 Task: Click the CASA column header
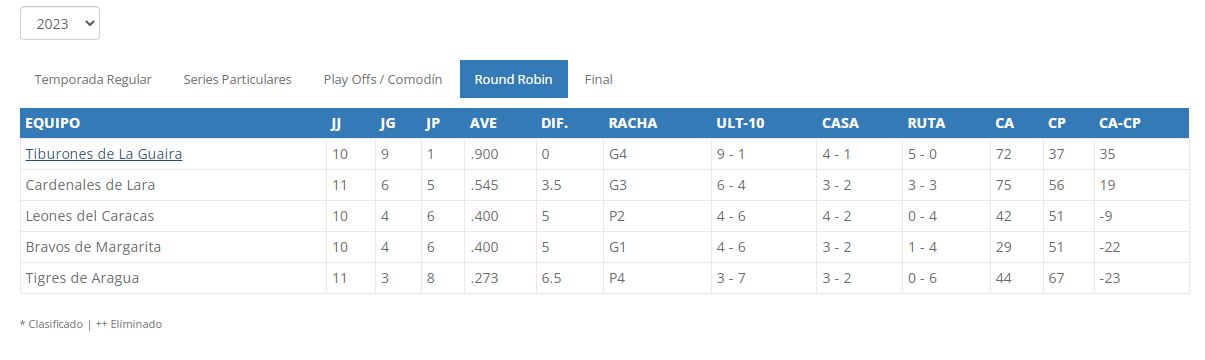click(x=840, y=123)
